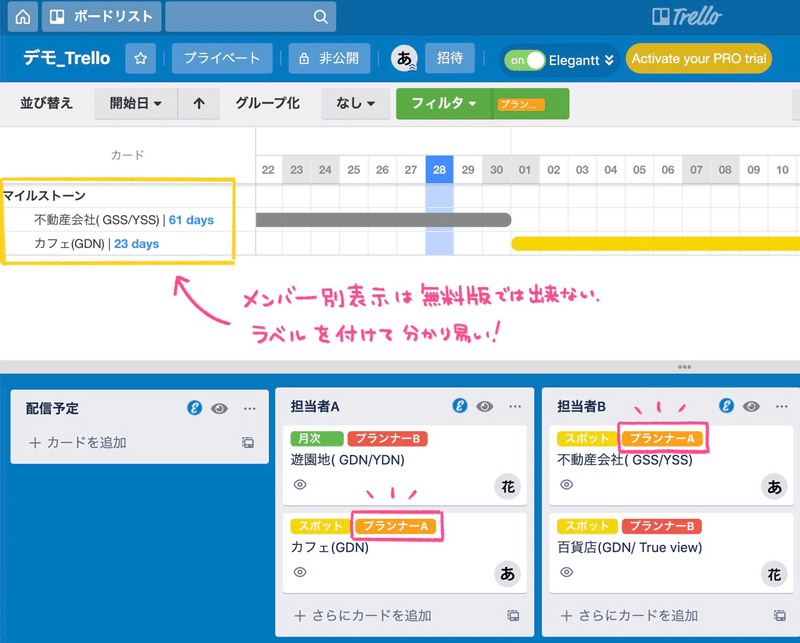Click あ avatar on カフェ(GDN) card
This screenshot has height=643, width=800.
[x=508, y=574]
